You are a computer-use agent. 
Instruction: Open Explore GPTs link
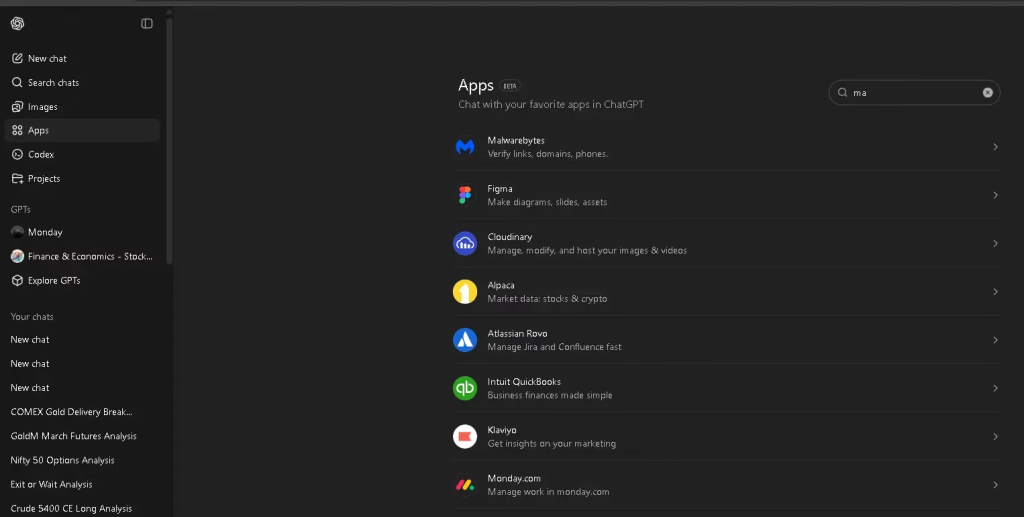point(54,281)
